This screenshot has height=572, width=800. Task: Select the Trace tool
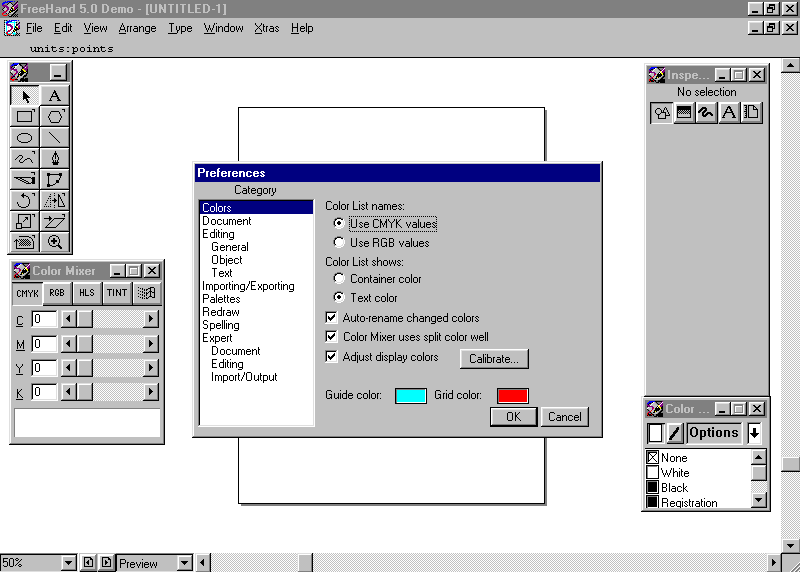point(24,242)
